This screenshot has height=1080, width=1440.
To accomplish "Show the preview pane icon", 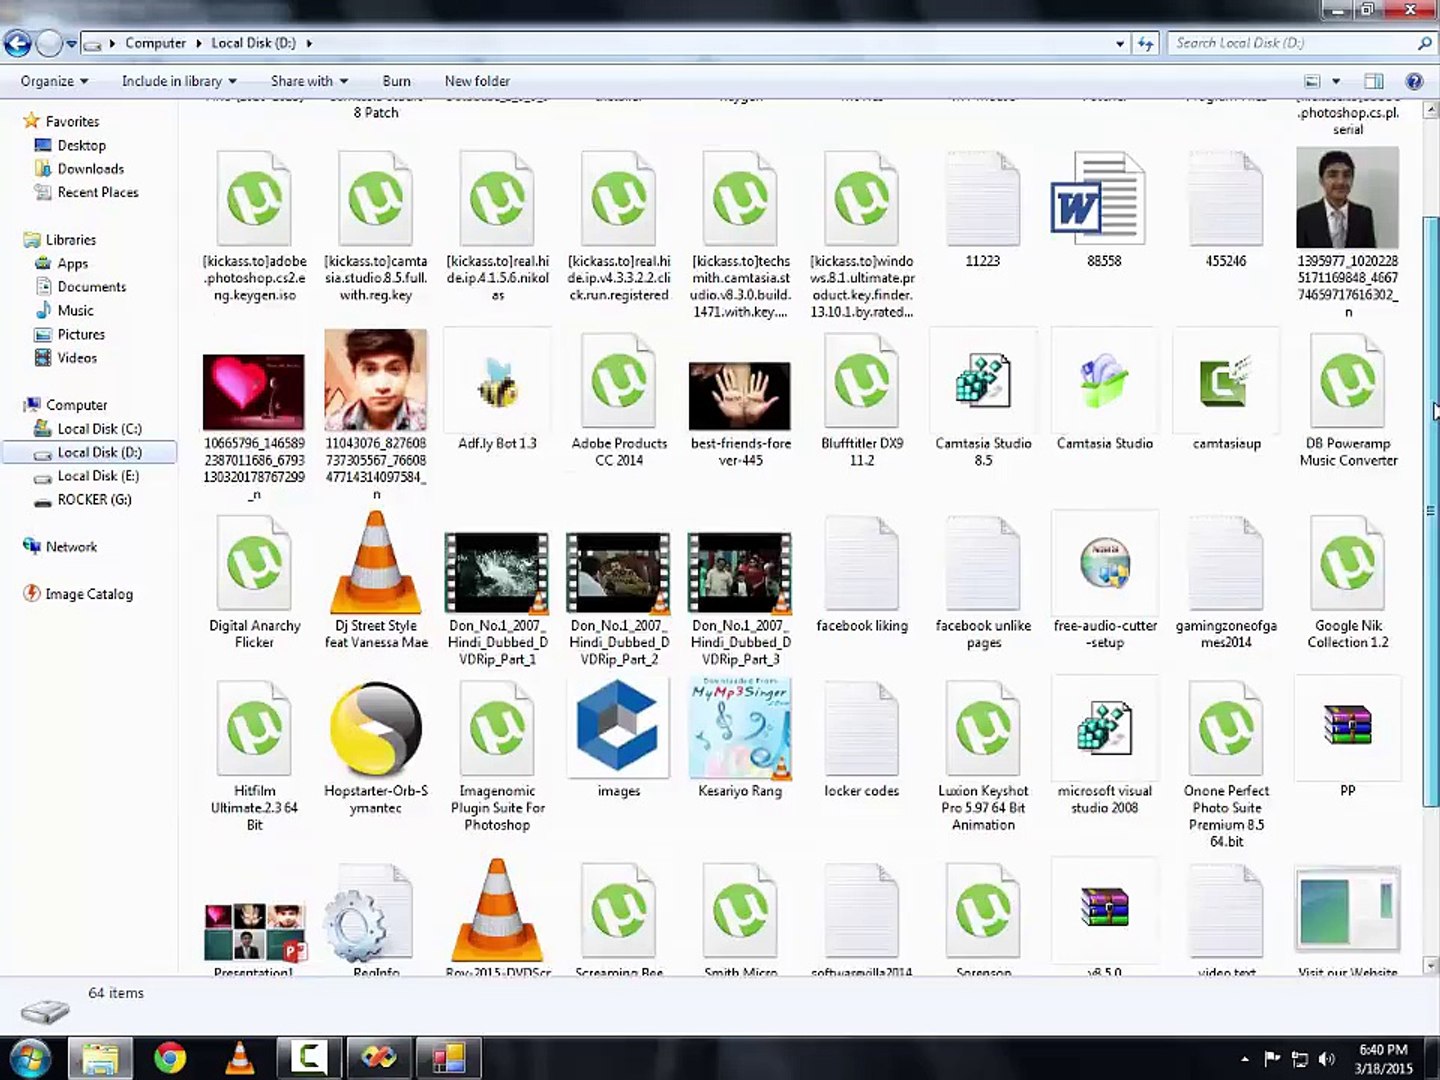I will pyautogui.click(x=1374, y=81).
